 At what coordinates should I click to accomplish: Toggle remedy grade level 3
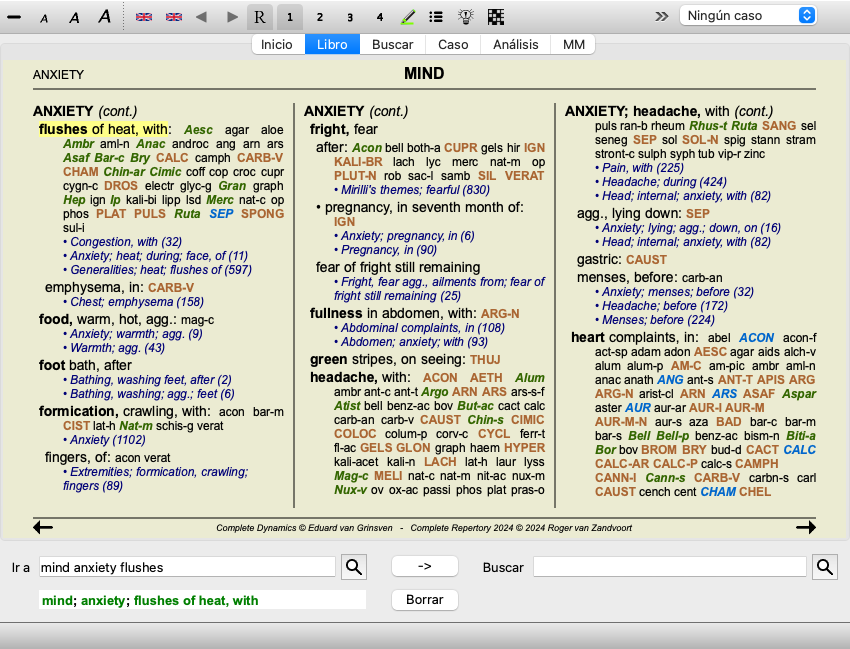(350, 17)
